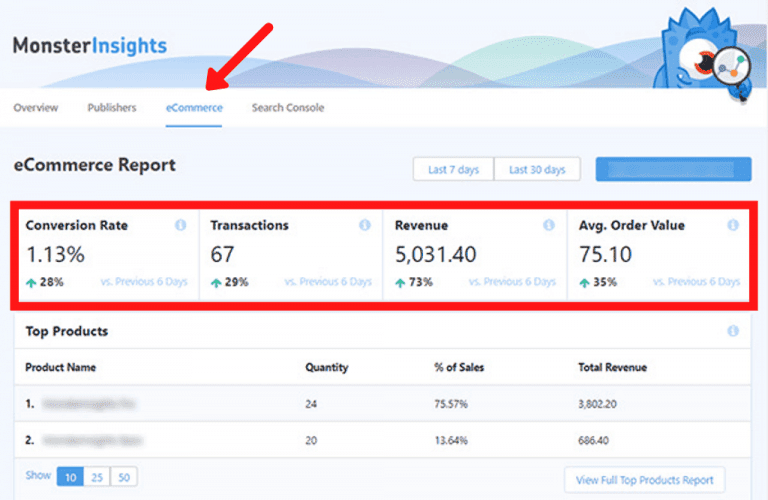Select the eCommerce tab
The width and height of the screenshot is (768, 500).
(194, 108)
